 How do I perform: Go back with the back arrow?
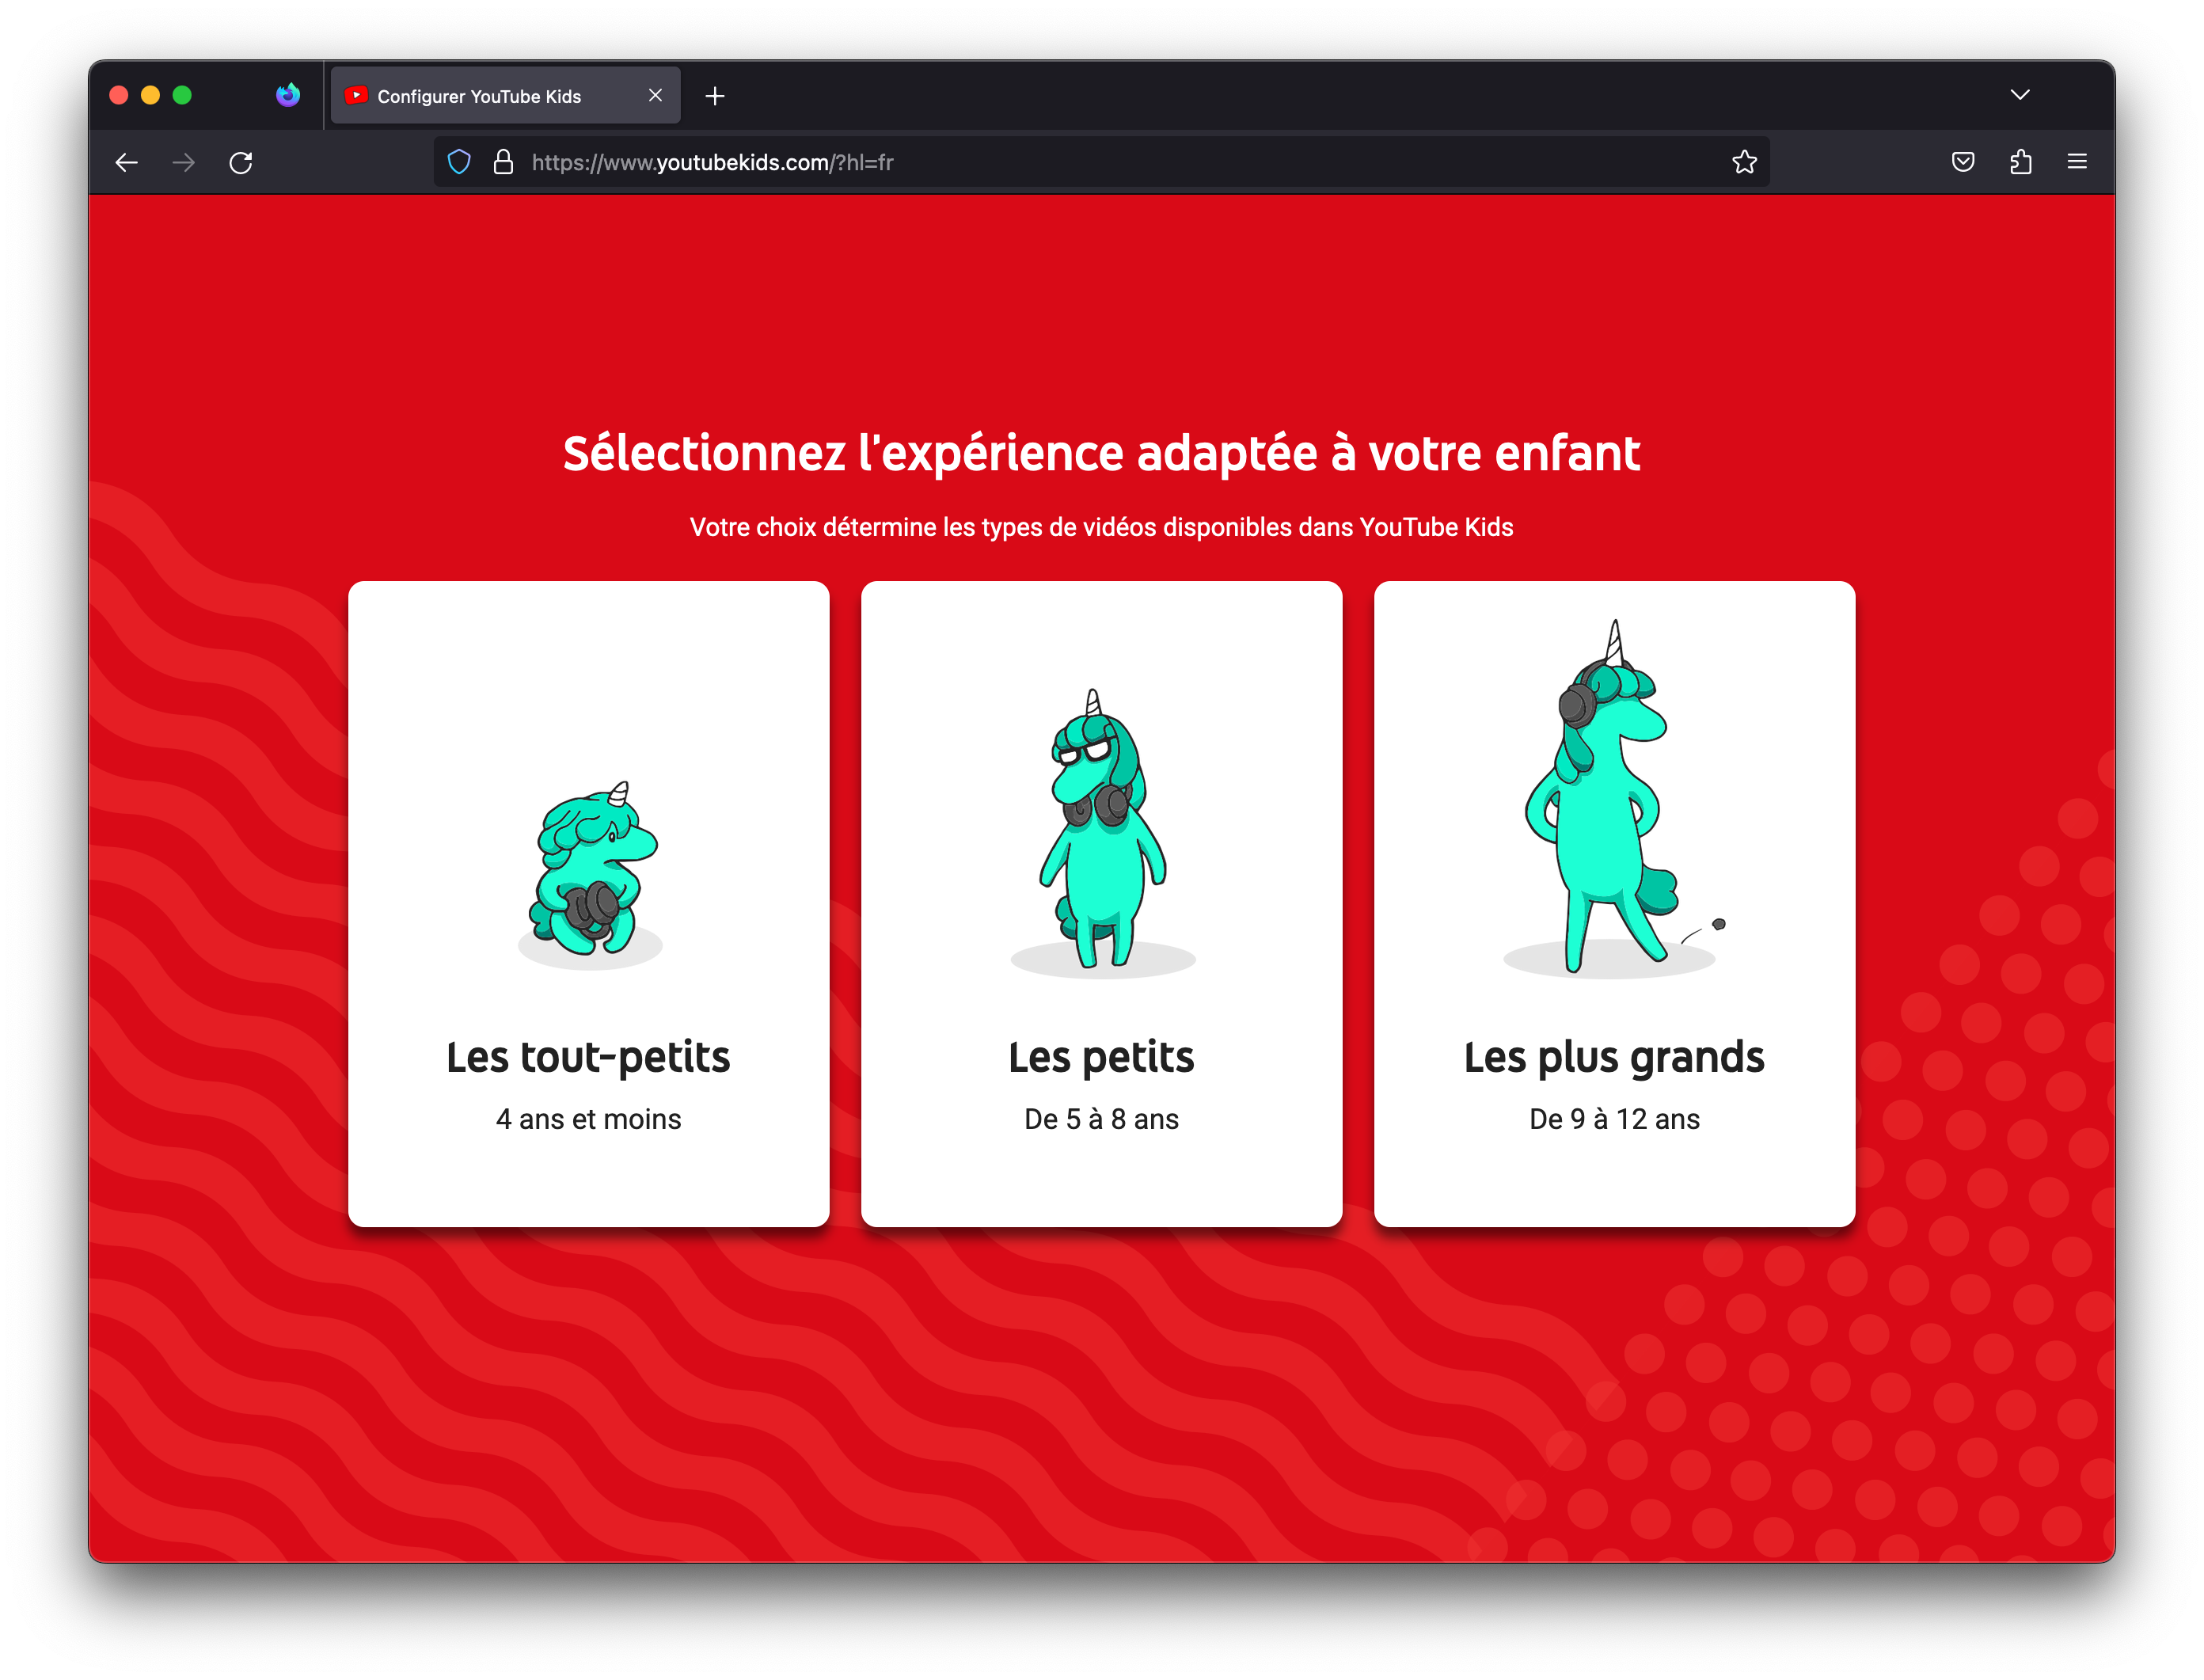[126, 162]
